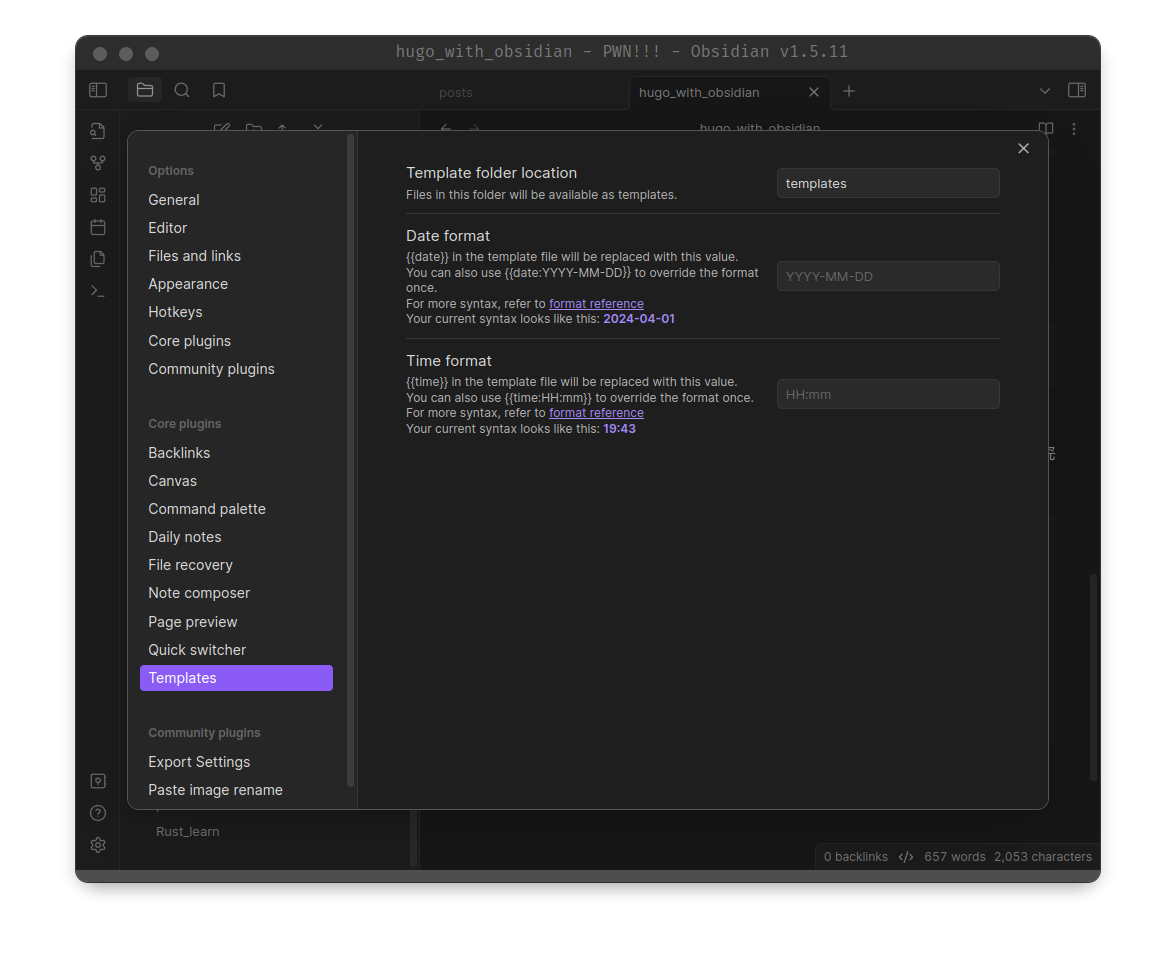Click Date format's format reference link
The width and height of the screenshot is (1176, 968).
596,304
